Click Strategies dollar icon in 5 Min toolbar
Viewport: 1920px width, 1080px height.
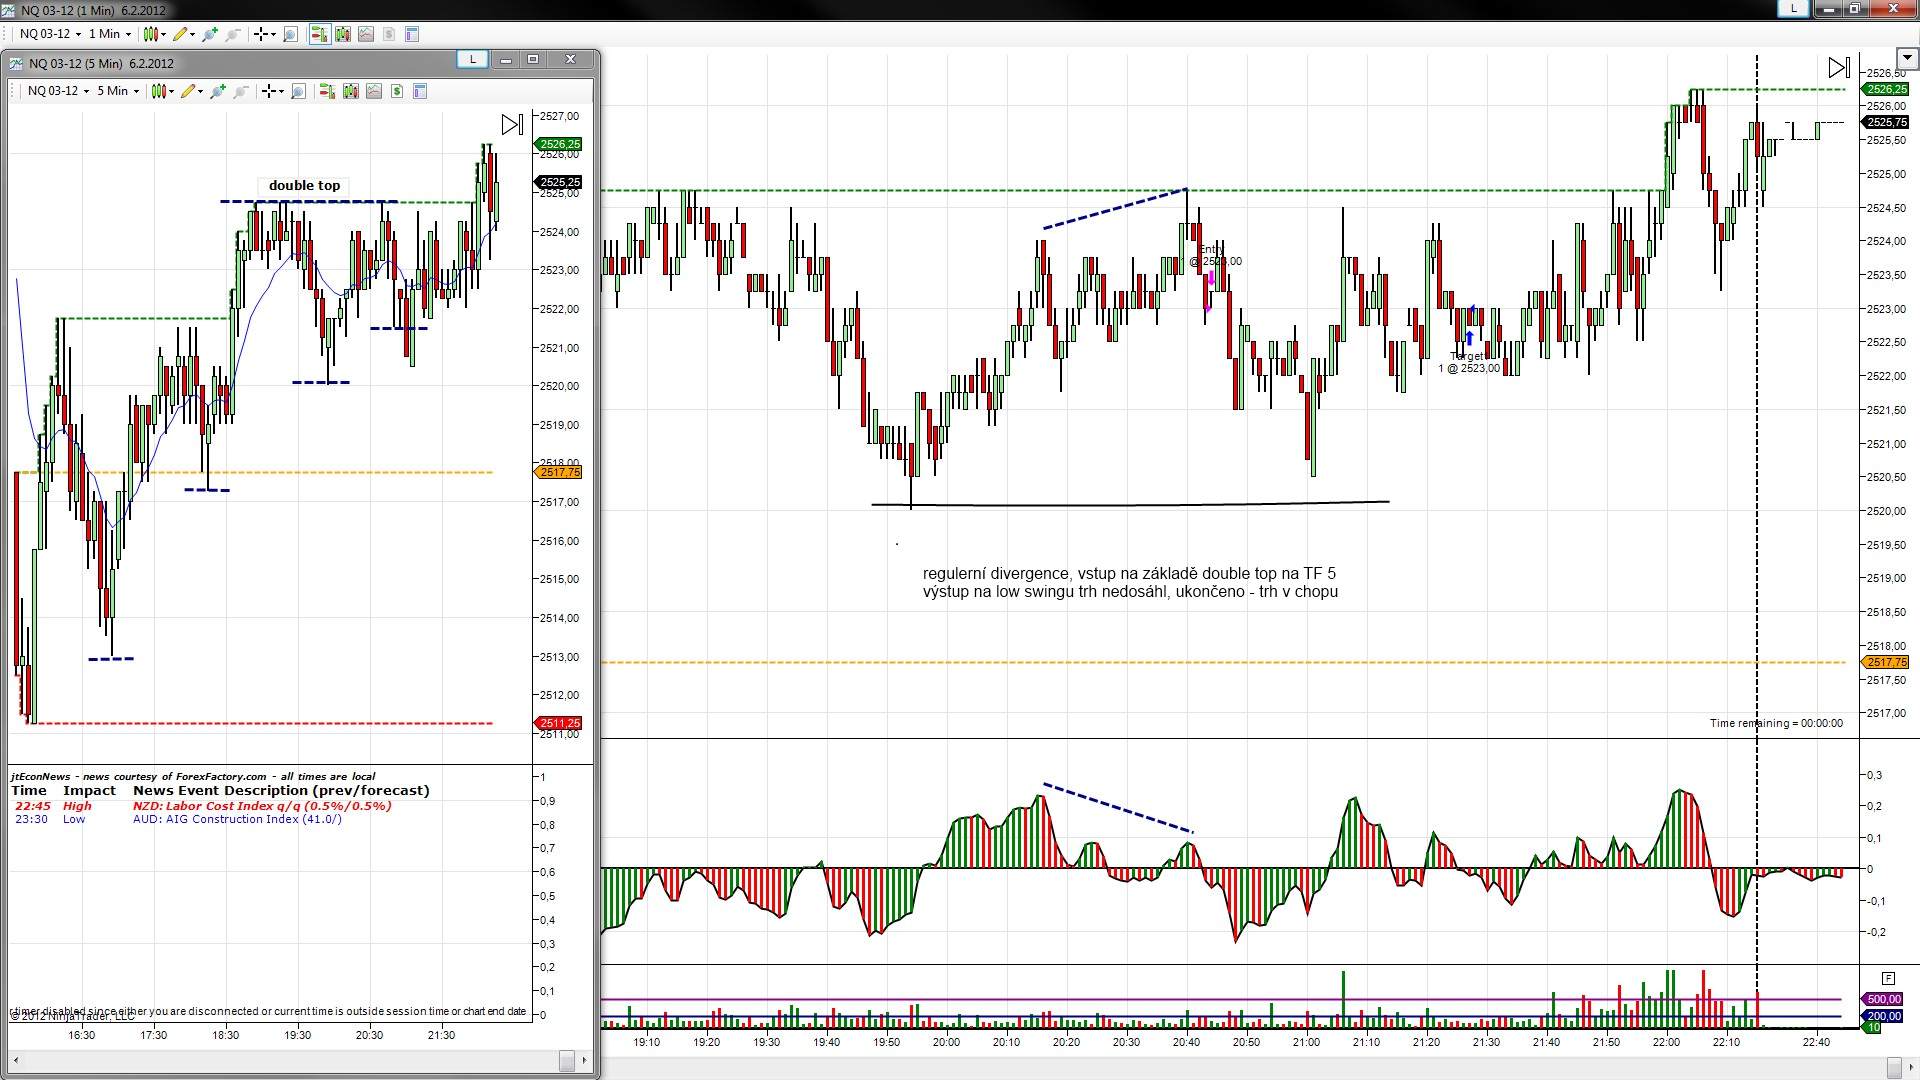397,91
